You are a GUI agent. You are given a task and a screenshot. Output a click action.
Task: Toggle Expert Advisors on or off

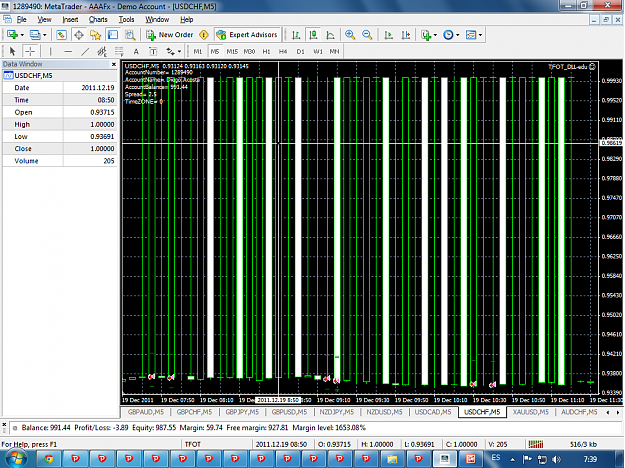coord(247,35)
